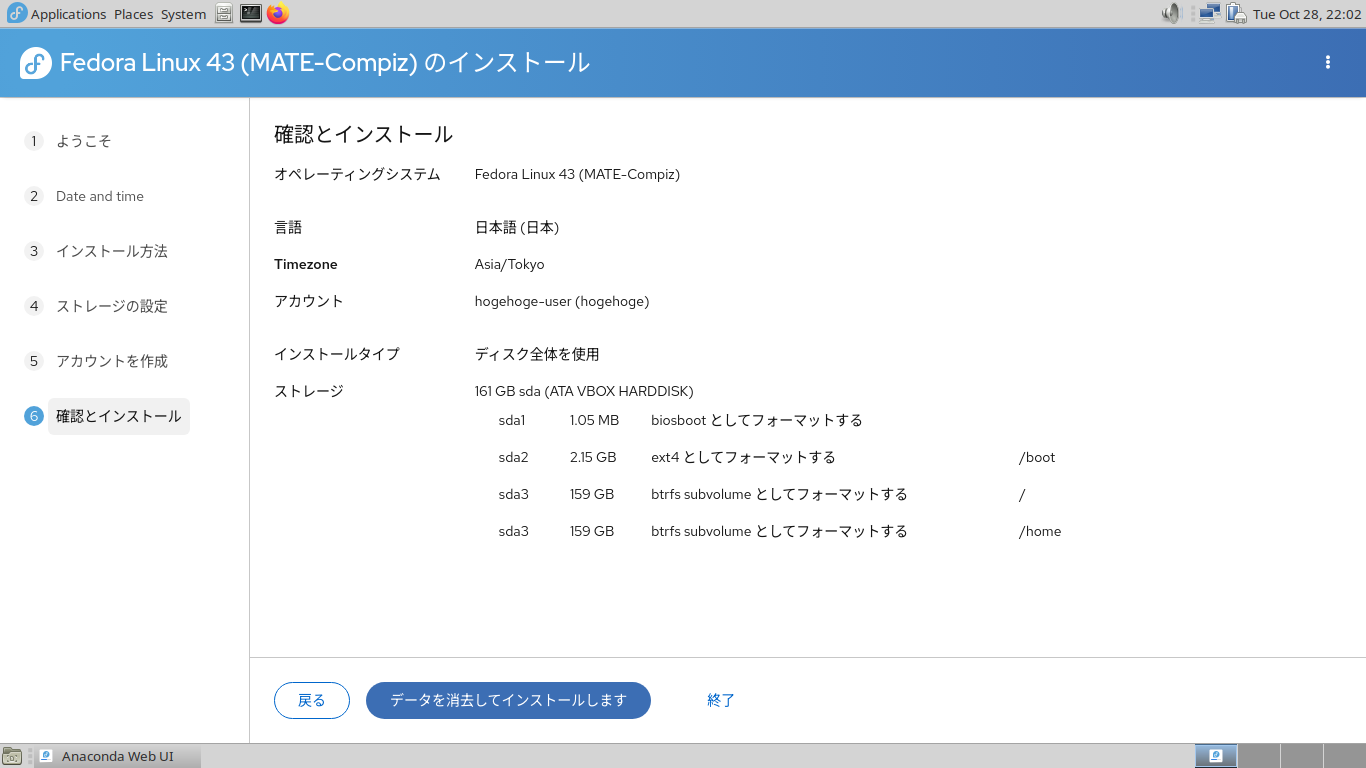
Task: Click the sda1 partition name
Action: tap(512, 420)
